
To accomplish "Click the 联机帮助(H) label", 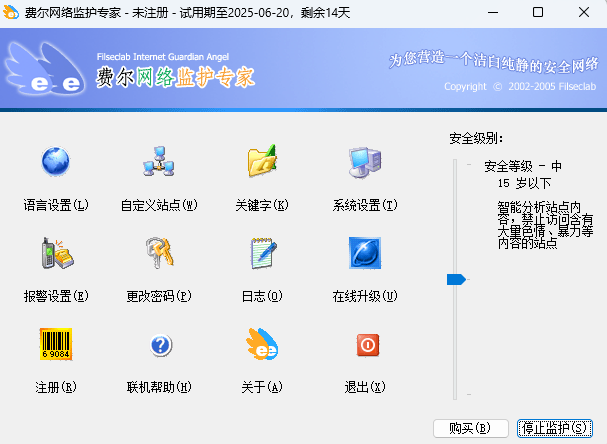I will pos(159,387).
